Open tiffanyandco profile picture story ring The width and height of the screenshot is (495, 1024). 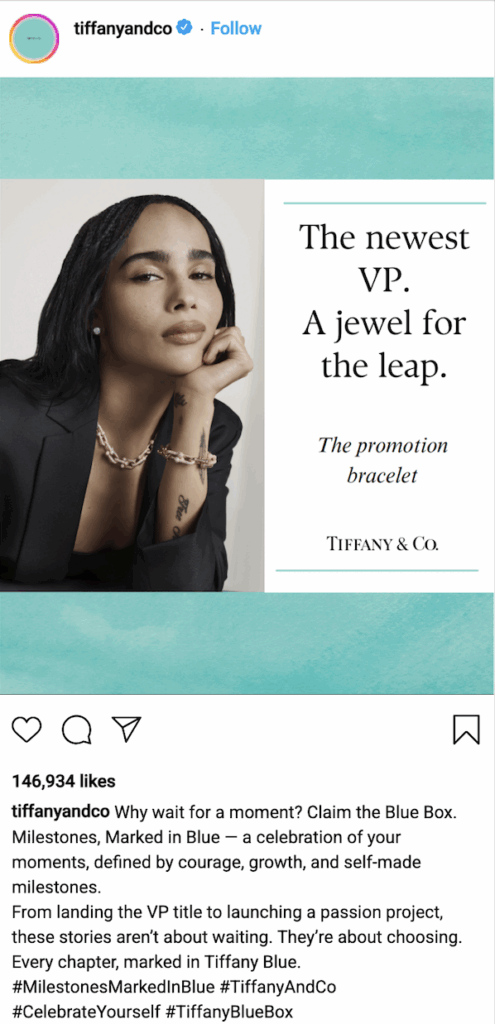[34, 39]
